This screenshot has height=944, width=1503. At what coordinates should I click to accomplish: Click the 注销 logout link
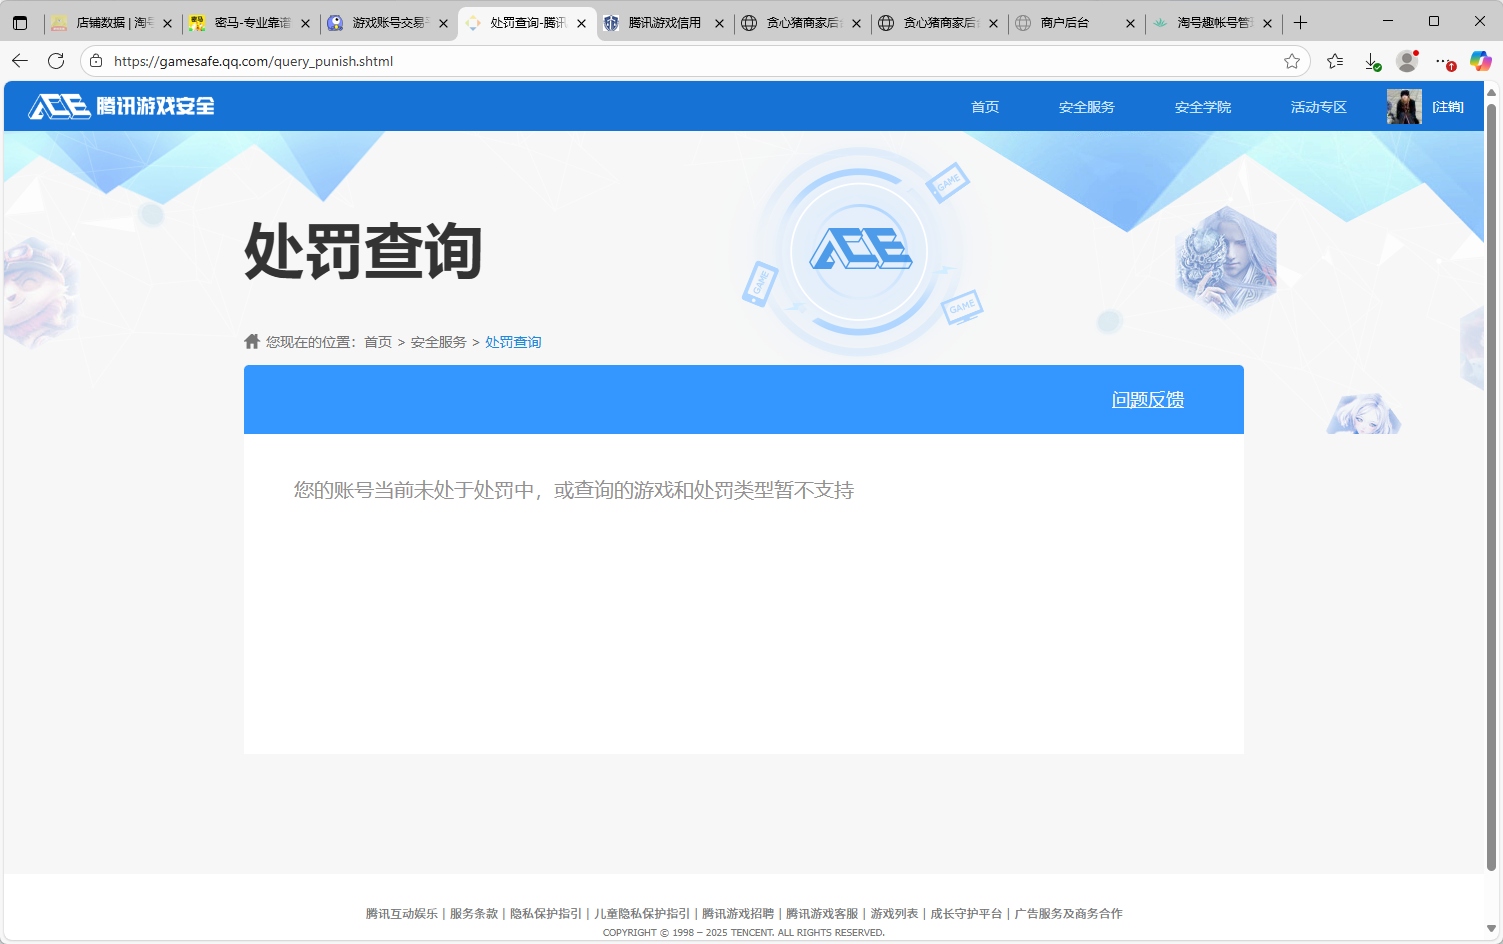point(1446,106)
